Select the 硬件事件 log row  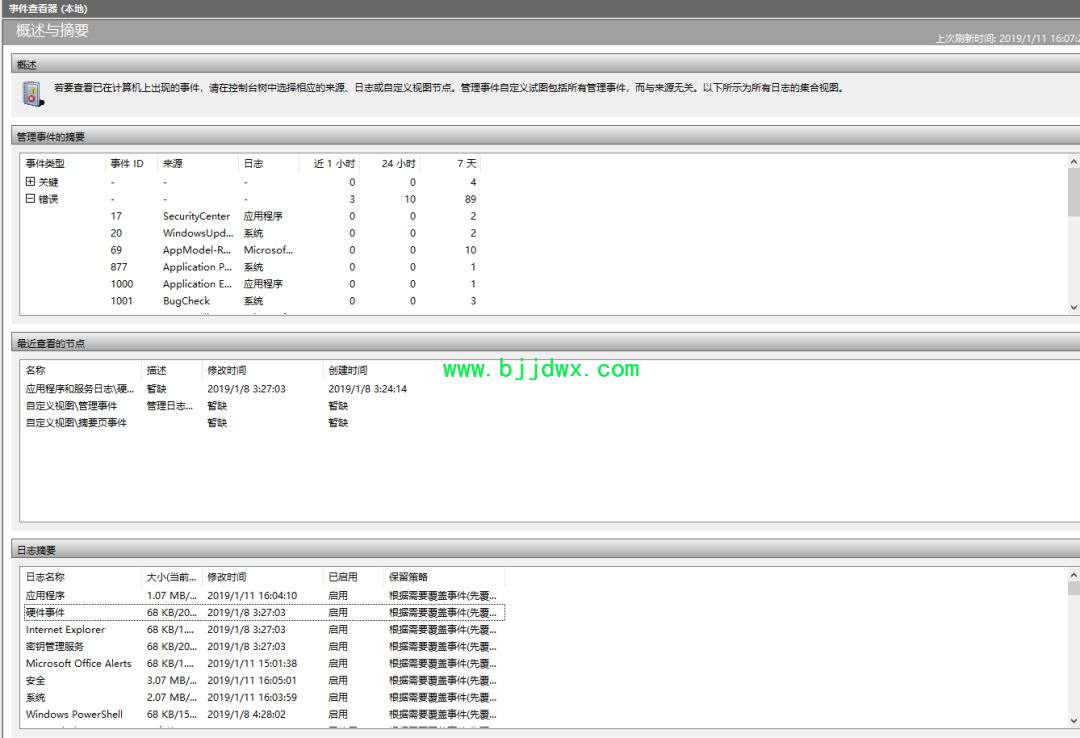[264, 613]
